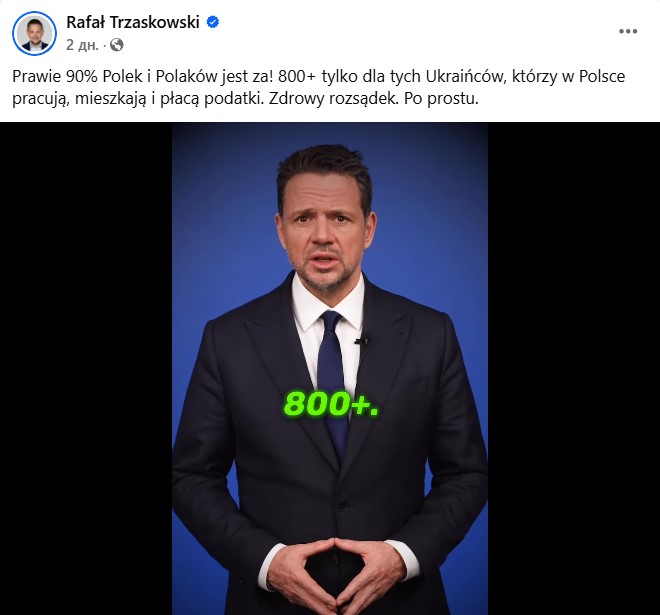Viewport: 660px width, 615px height.
Task: Click the globe public audience icon
Action: 117,45
